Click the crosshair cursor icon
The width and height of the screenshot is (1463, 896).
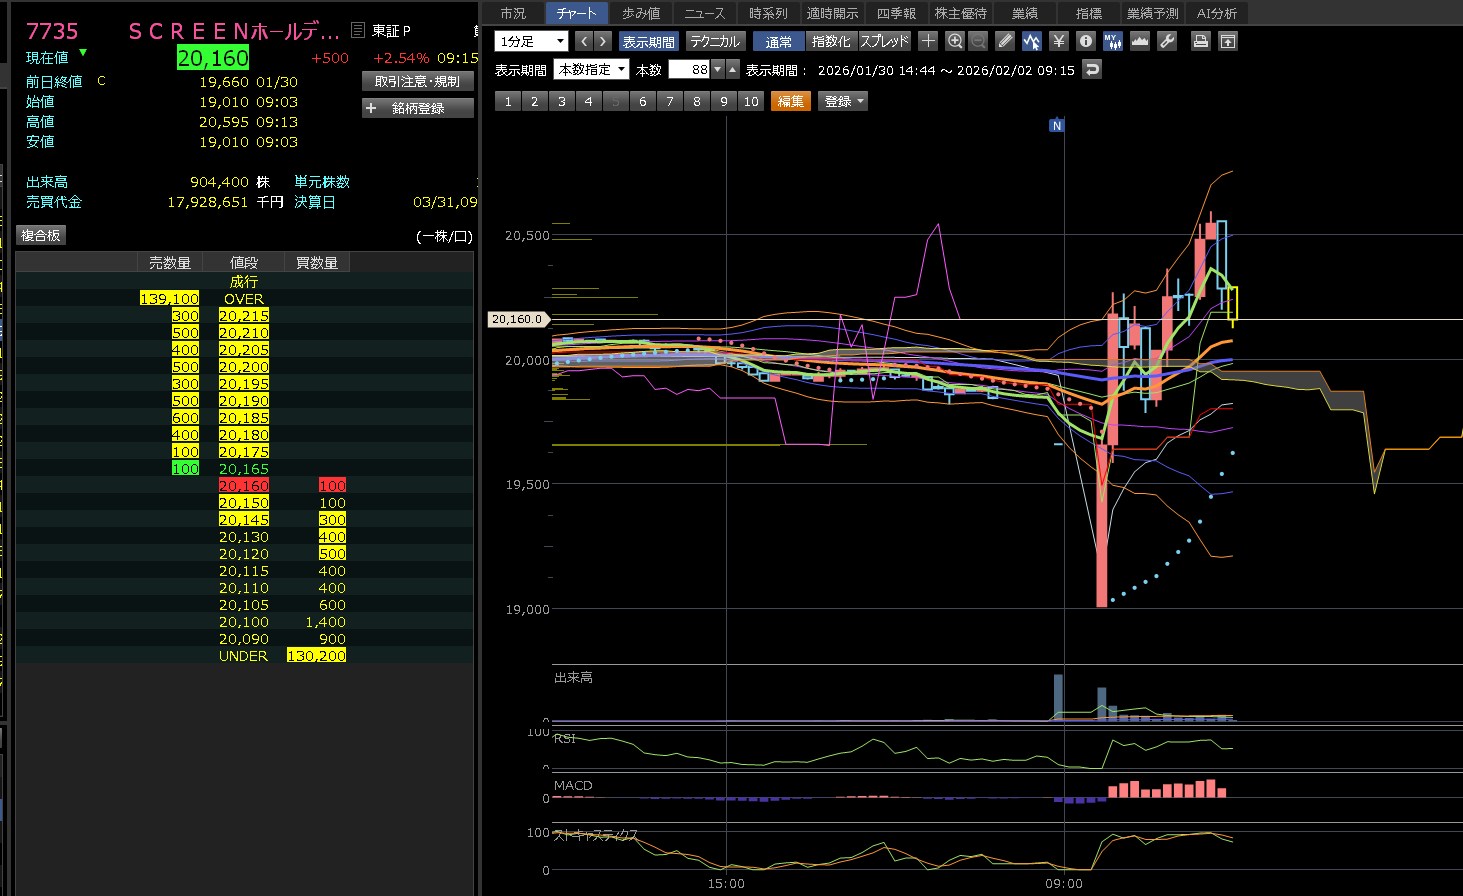(x=928, y=41)
